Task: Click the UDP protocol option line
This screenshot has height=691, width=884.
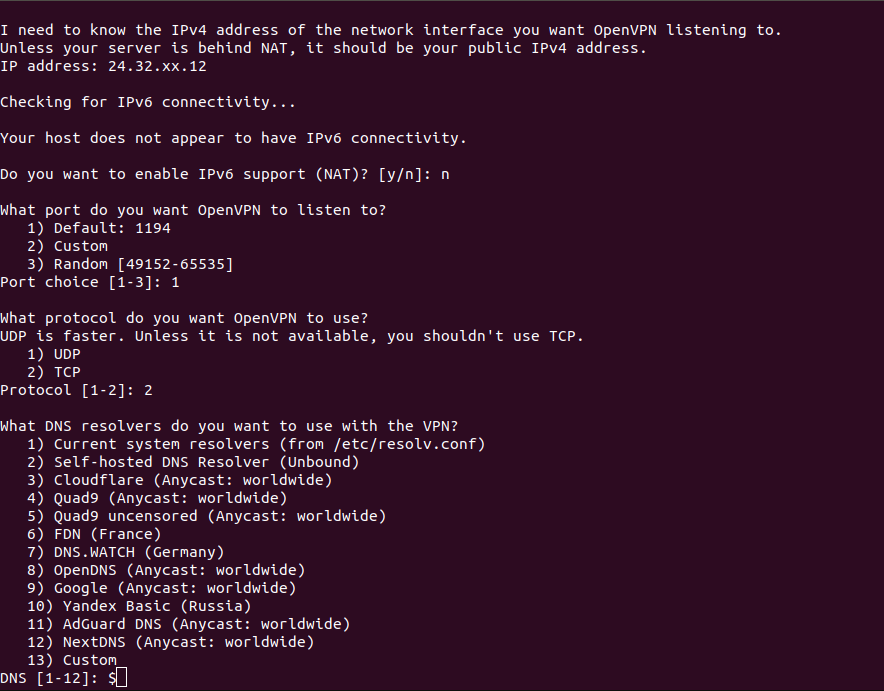Action: [x=54, y=355]
